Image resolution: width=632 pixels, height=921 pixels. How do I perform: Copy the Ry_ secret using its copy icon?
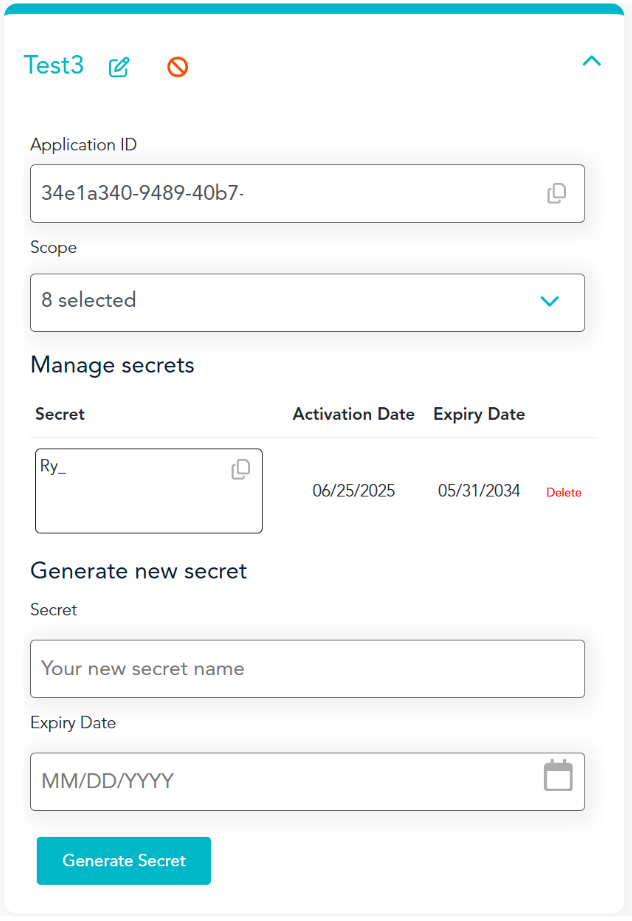click(241, 469)
